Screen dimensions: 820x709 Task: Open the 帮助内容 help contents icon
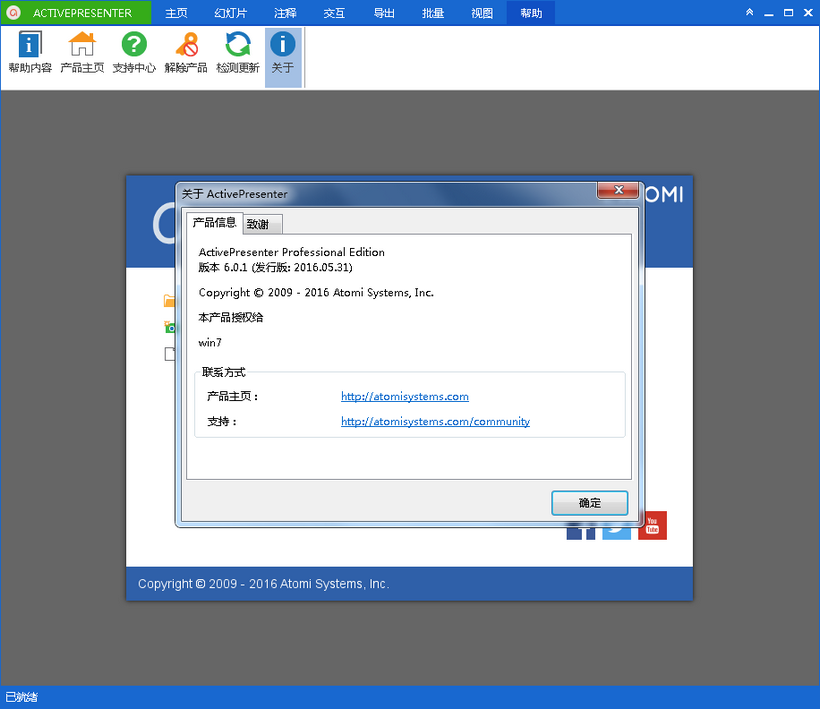30,52
